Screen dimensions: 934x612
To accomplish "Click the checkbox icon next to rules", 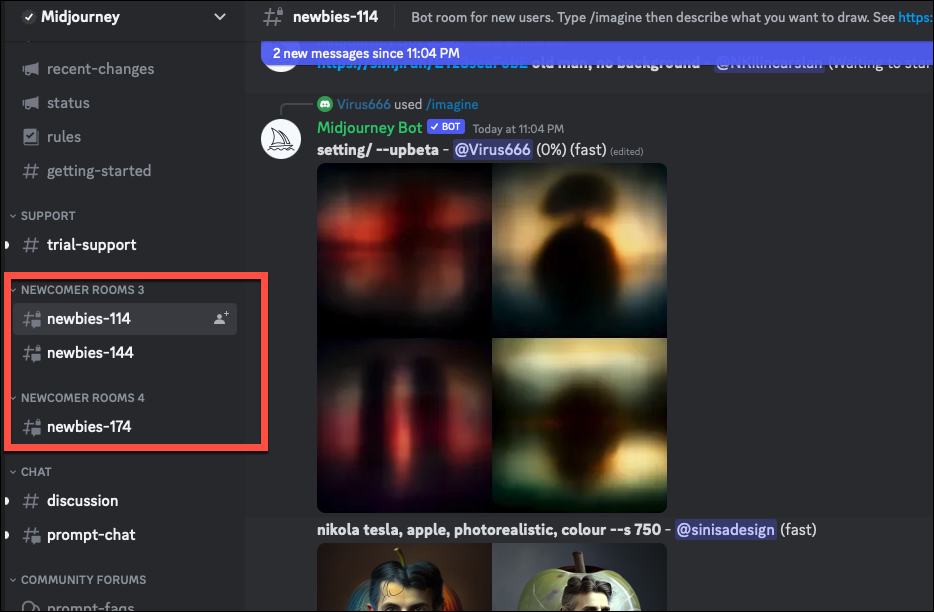I will 31,137.
